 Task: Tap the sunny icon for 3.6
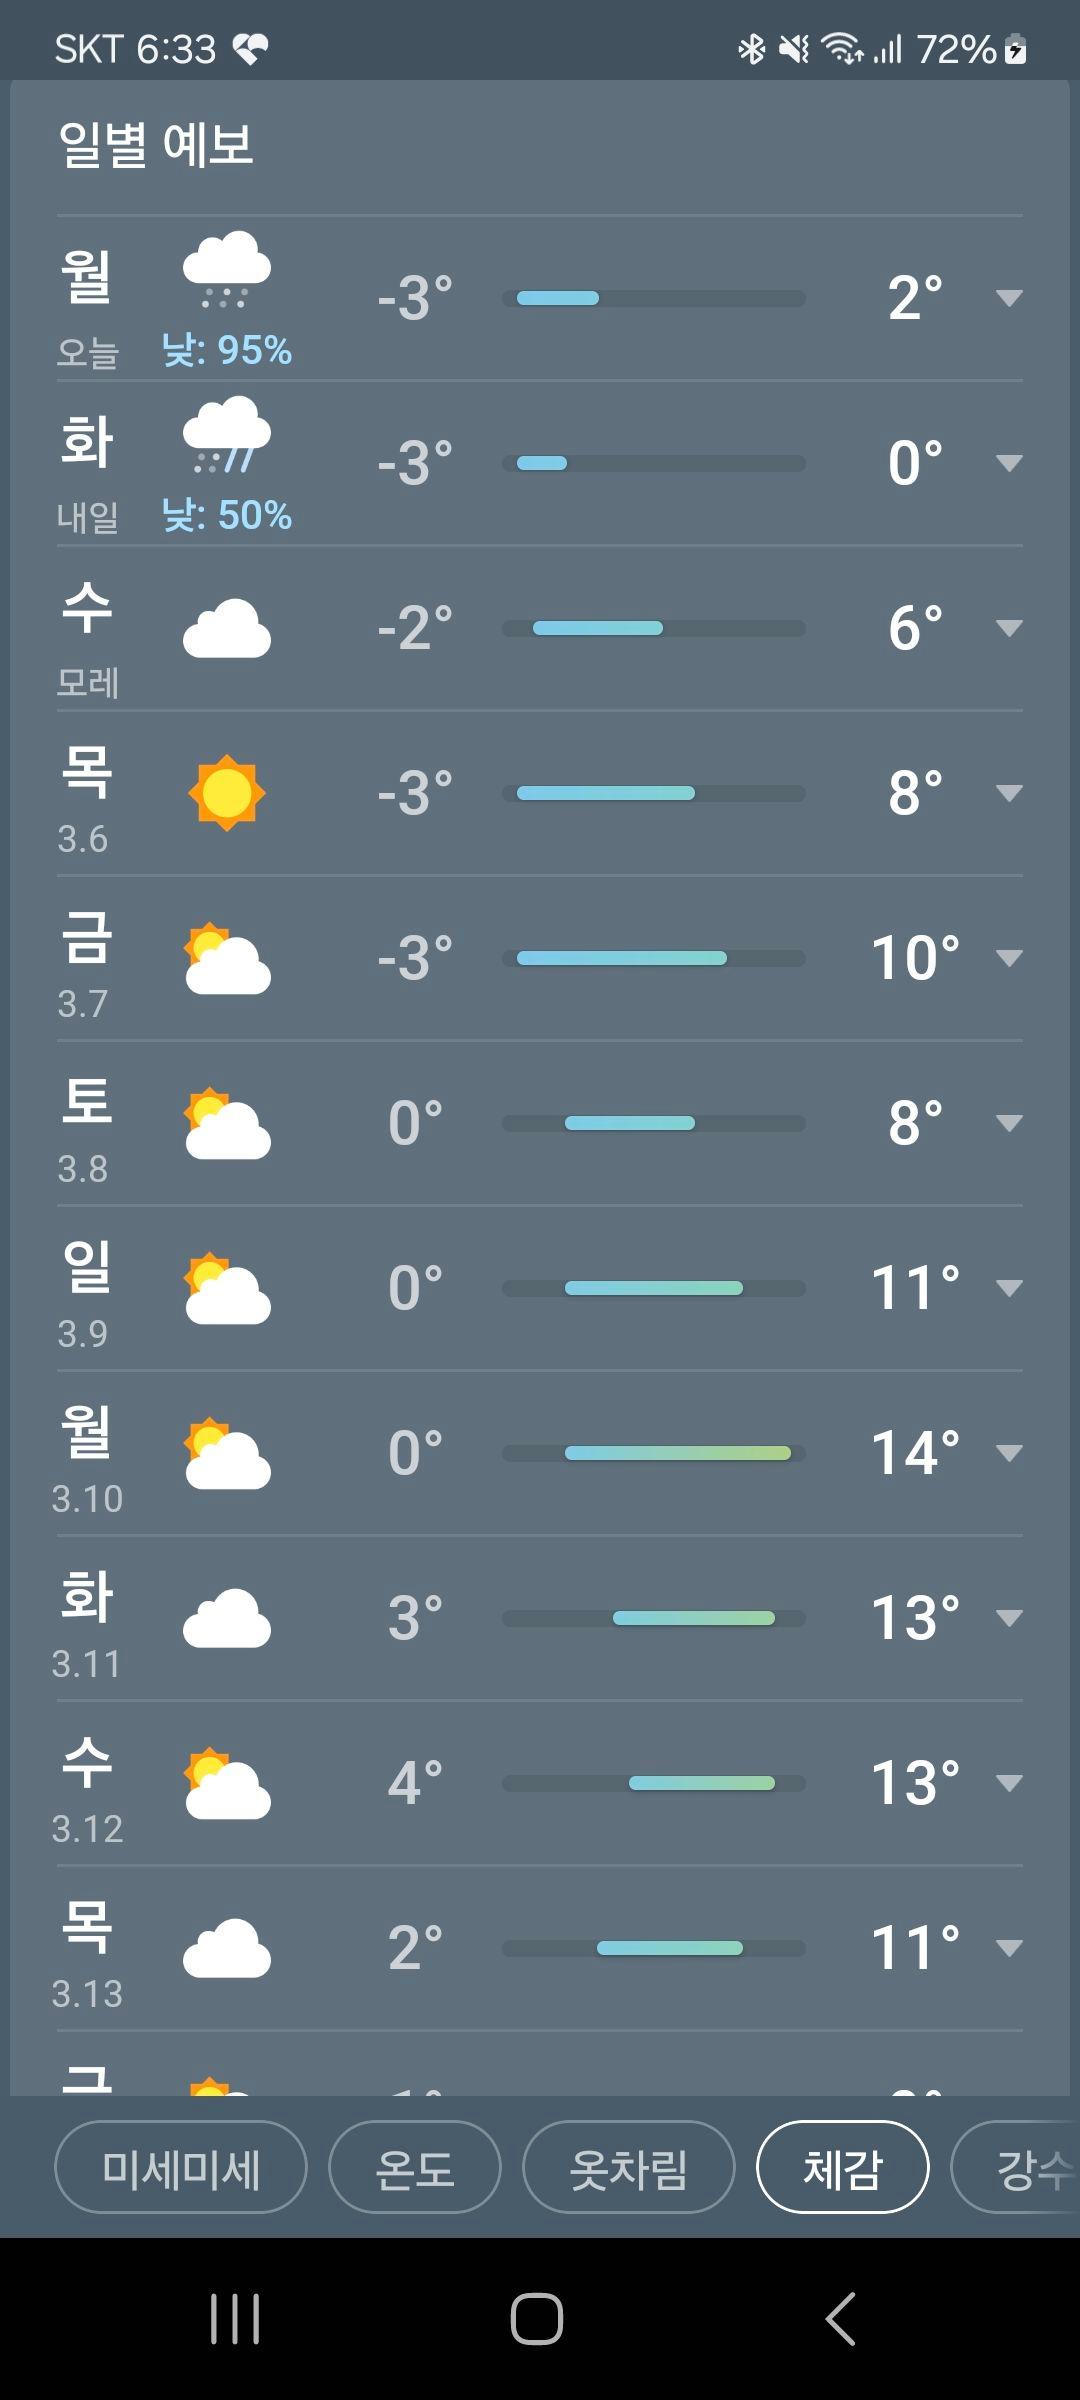click(227, 793)
